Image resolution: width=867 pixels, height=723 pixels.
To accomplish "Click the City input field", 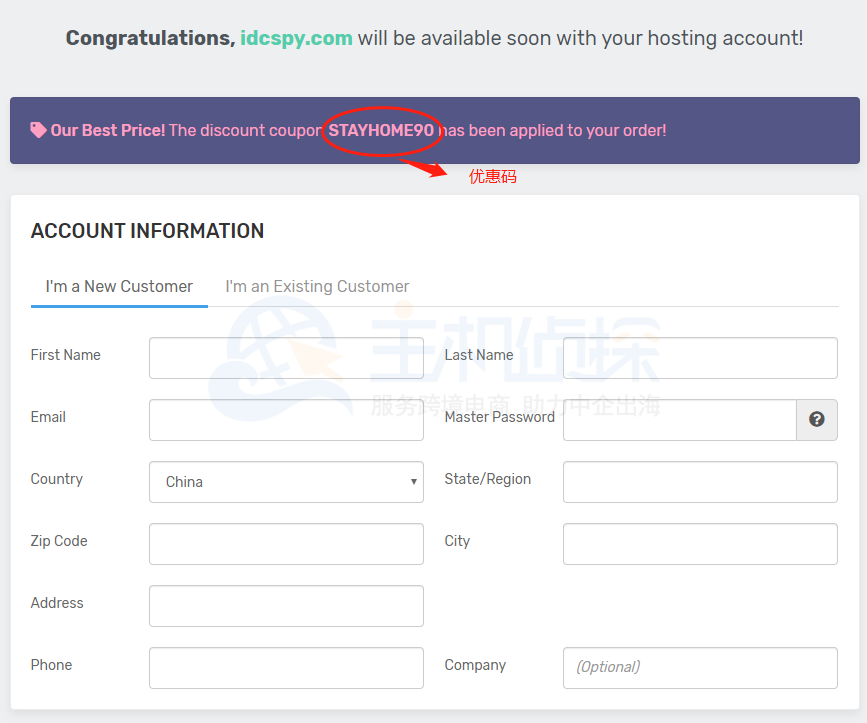I will pos(700,544).
